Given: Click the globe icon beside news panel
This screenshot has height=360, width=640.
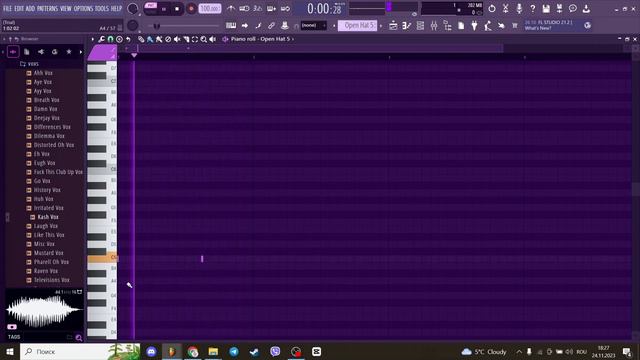Looking at the screenshot, I should (x=587, y=25).
